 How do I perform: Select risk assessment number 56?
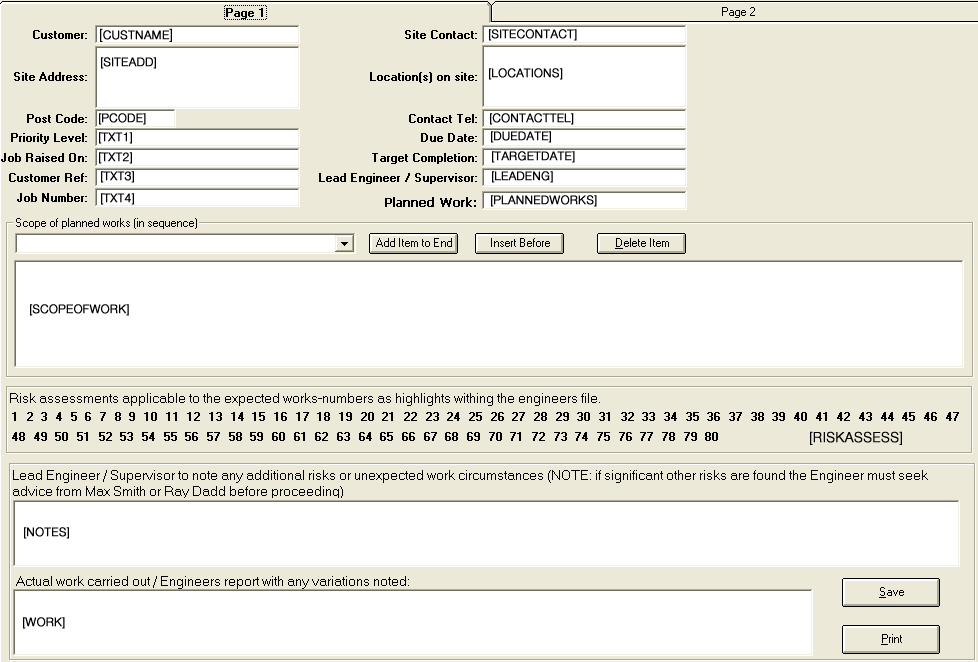tap(191, 437)
